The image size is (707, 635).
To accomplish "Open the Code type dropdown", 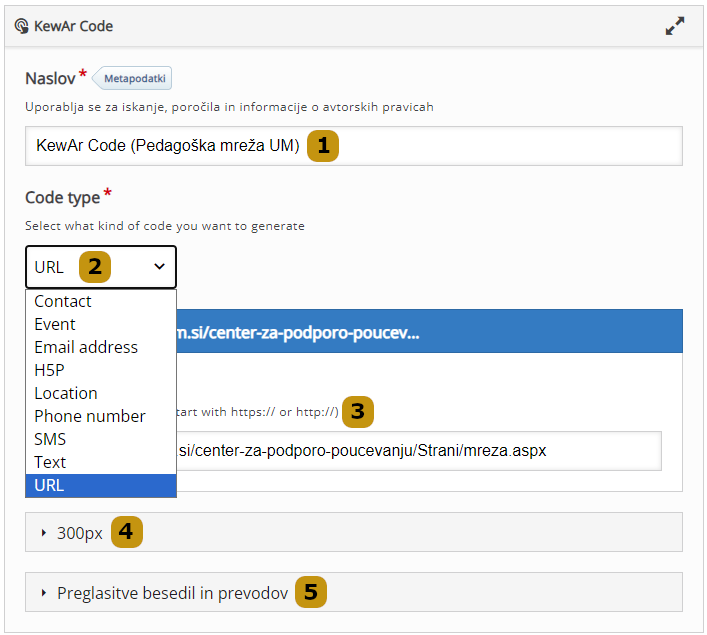I will (x=101, y=267).
